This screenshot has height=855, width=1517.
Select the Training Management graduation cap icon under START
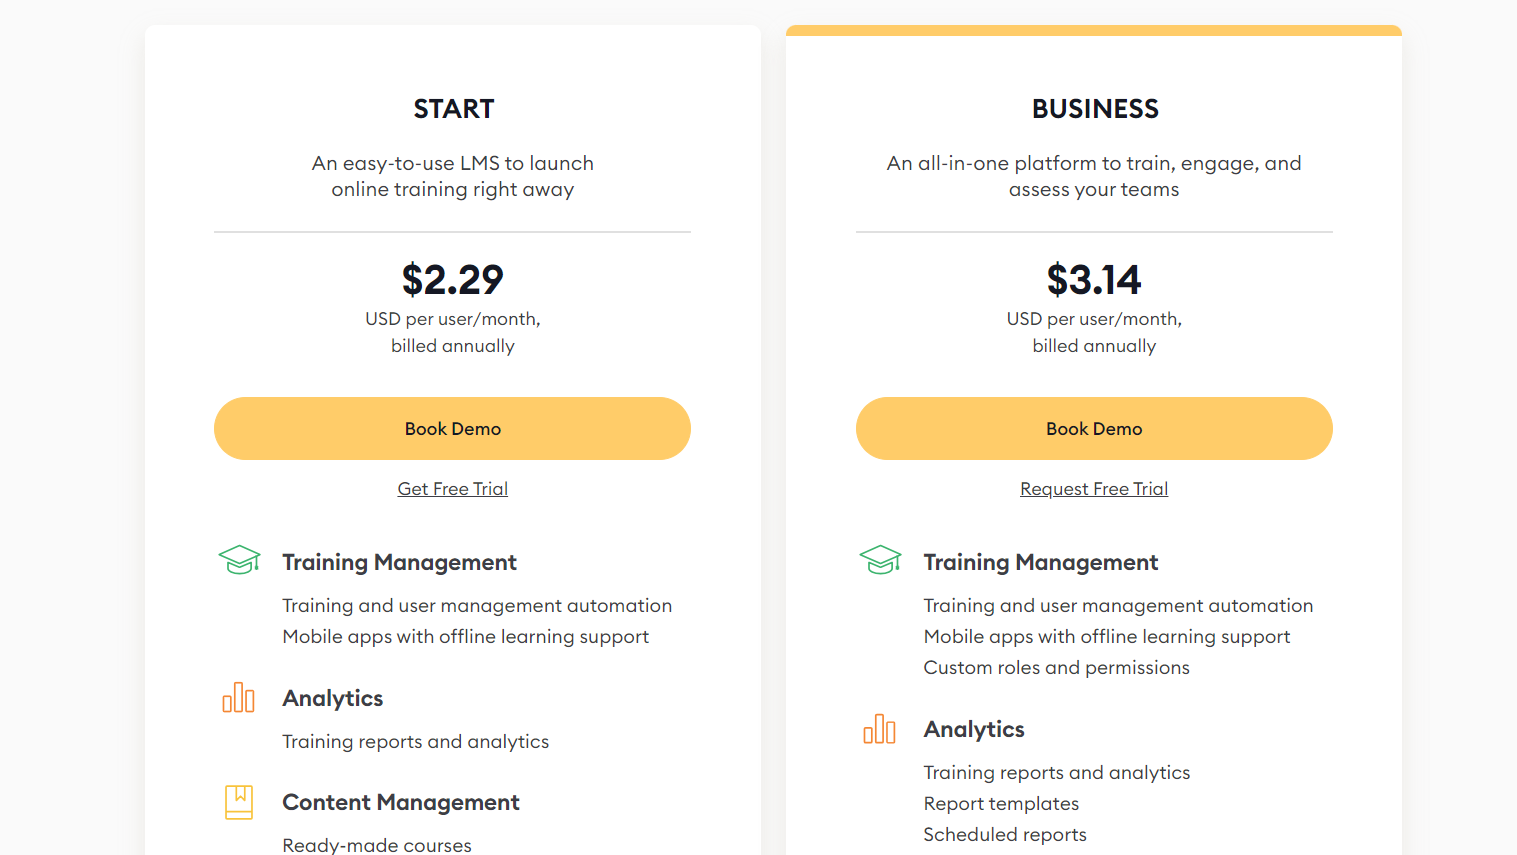click(x=239, y=560)
